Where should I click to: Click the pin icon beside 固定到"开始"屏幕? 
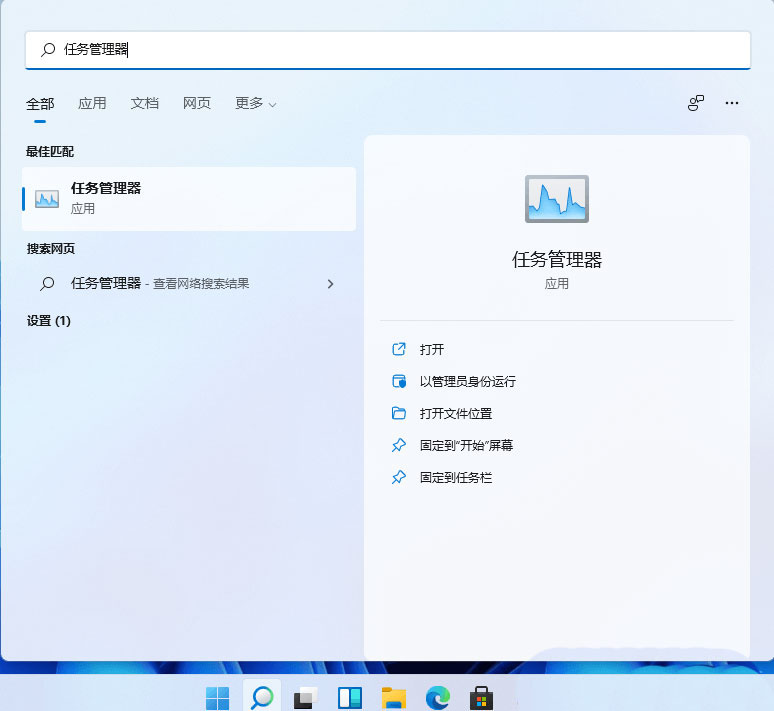[399, 445]
